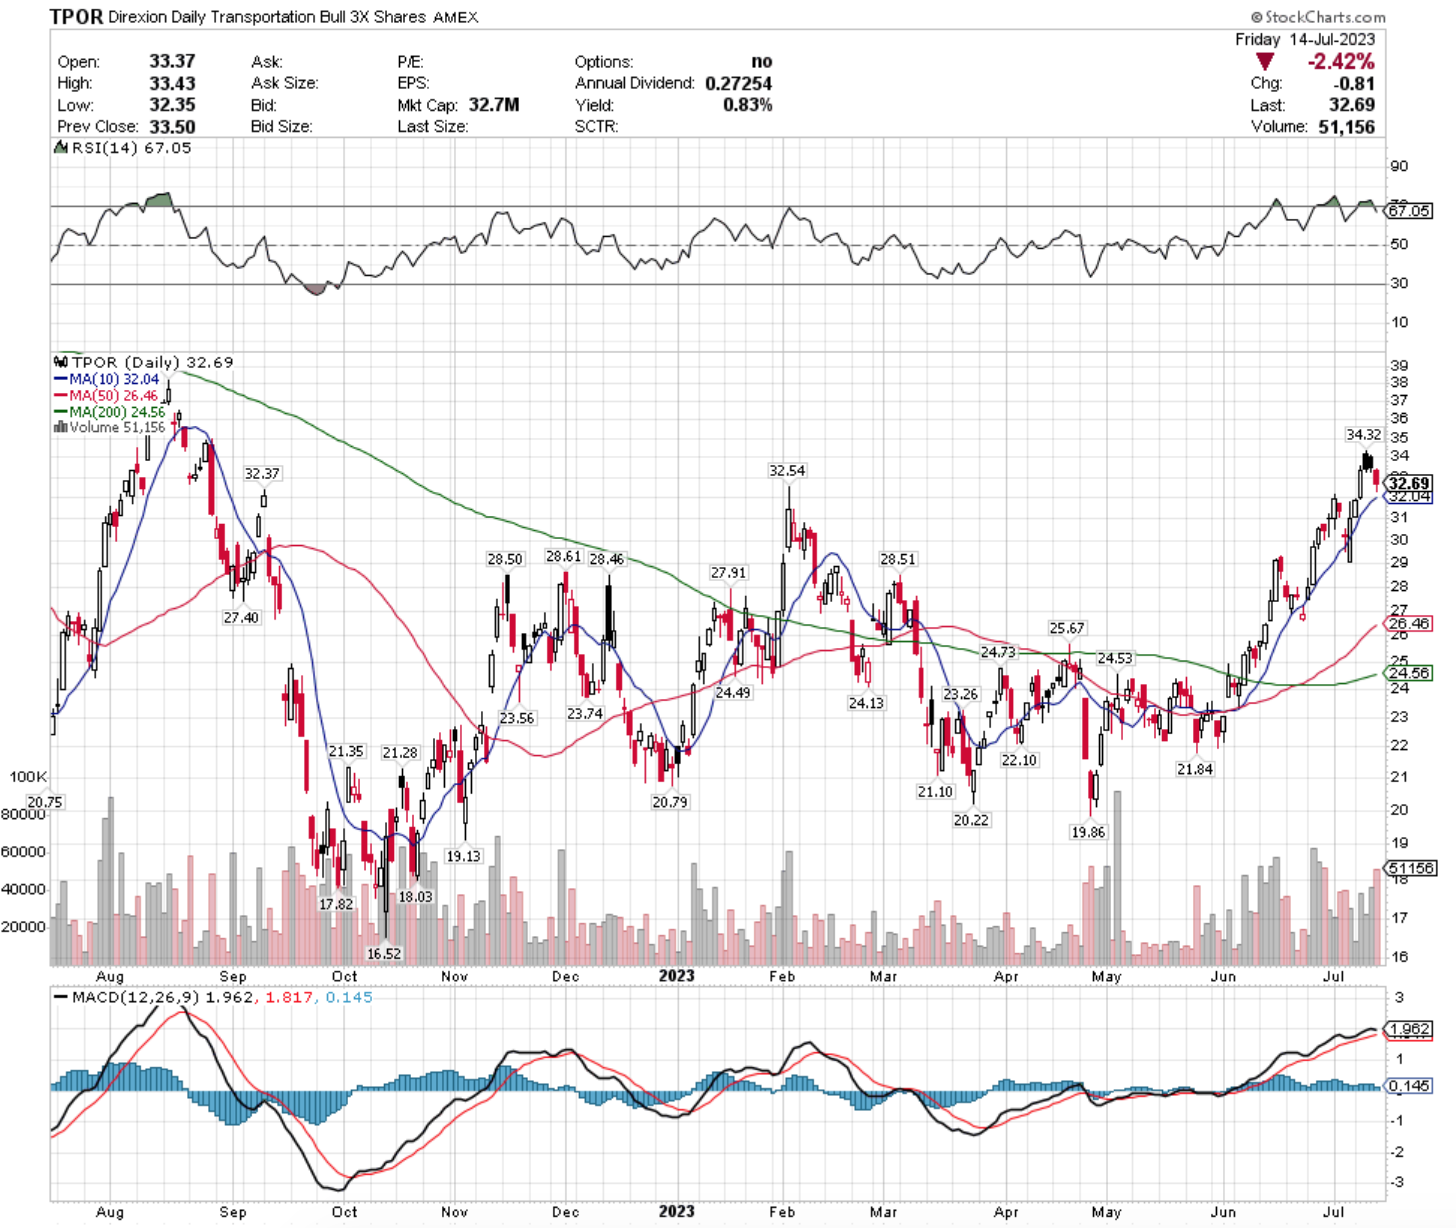Viewport: 1456px width, 1228px height.
Task: Click the 32.37 September high annotation
Action: point(262,474)
